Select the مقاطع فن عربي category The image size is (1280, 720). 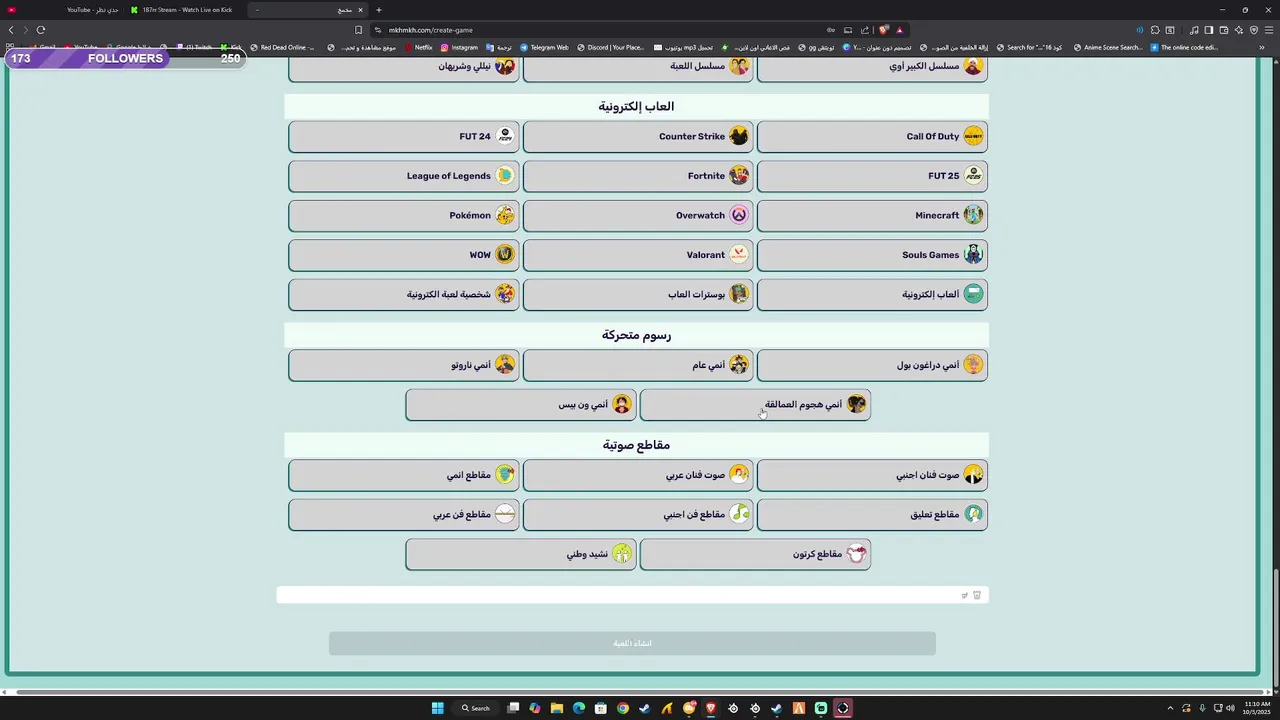click(x=404, y=515)
